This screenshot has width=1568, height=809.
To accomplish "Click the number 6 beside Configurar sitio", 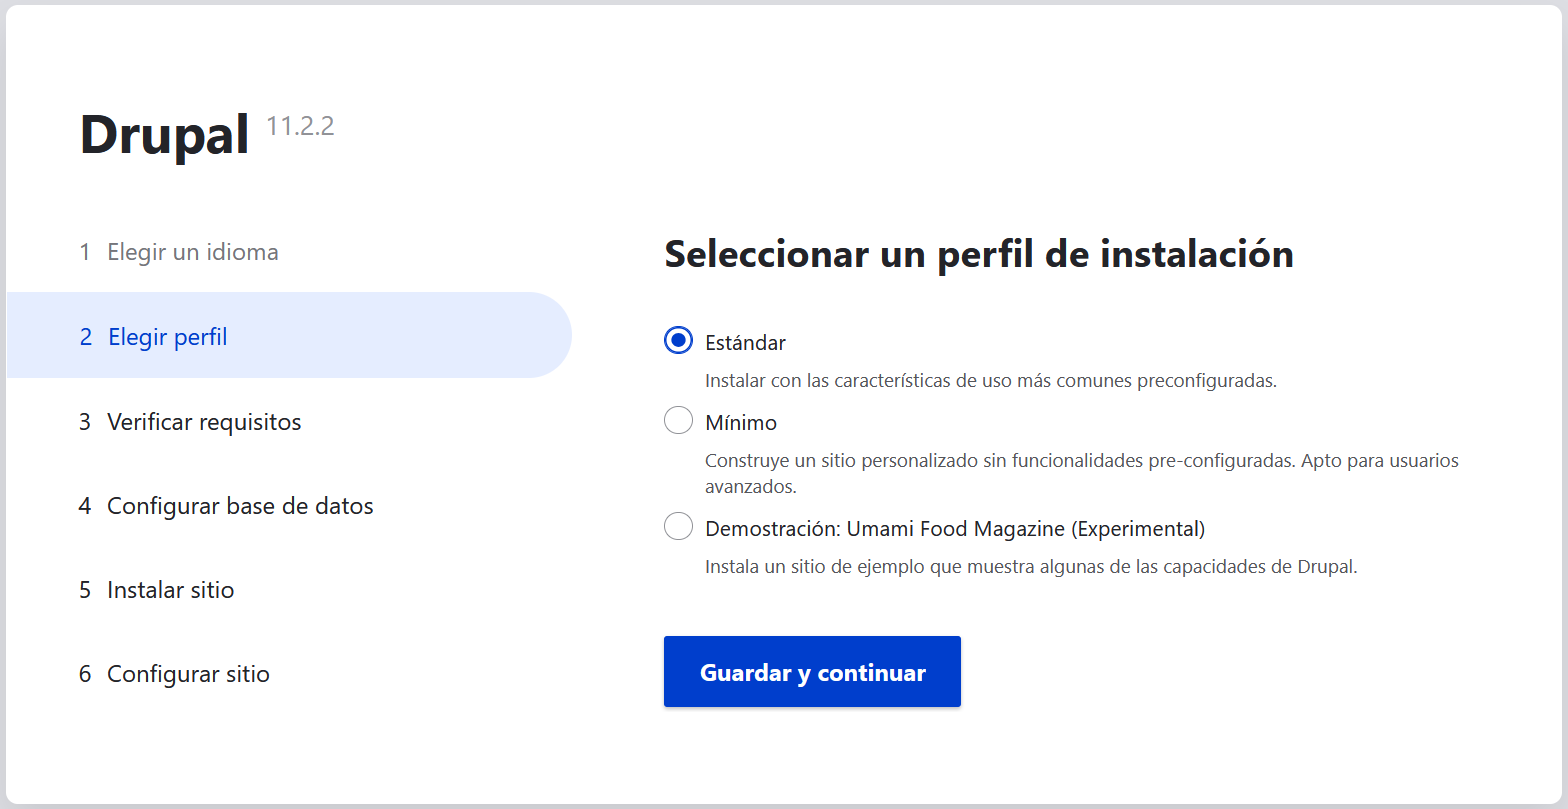I will 85,674.
